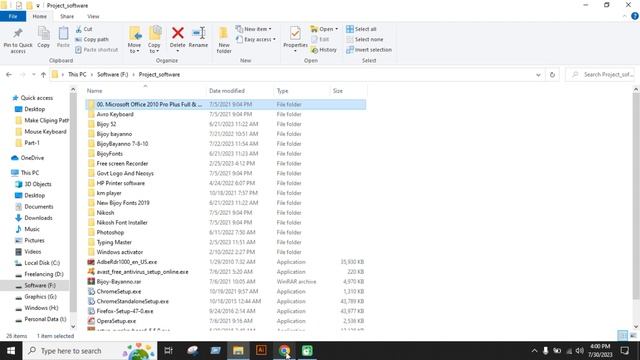Click Copy path in ribbon

pos(92,39)
